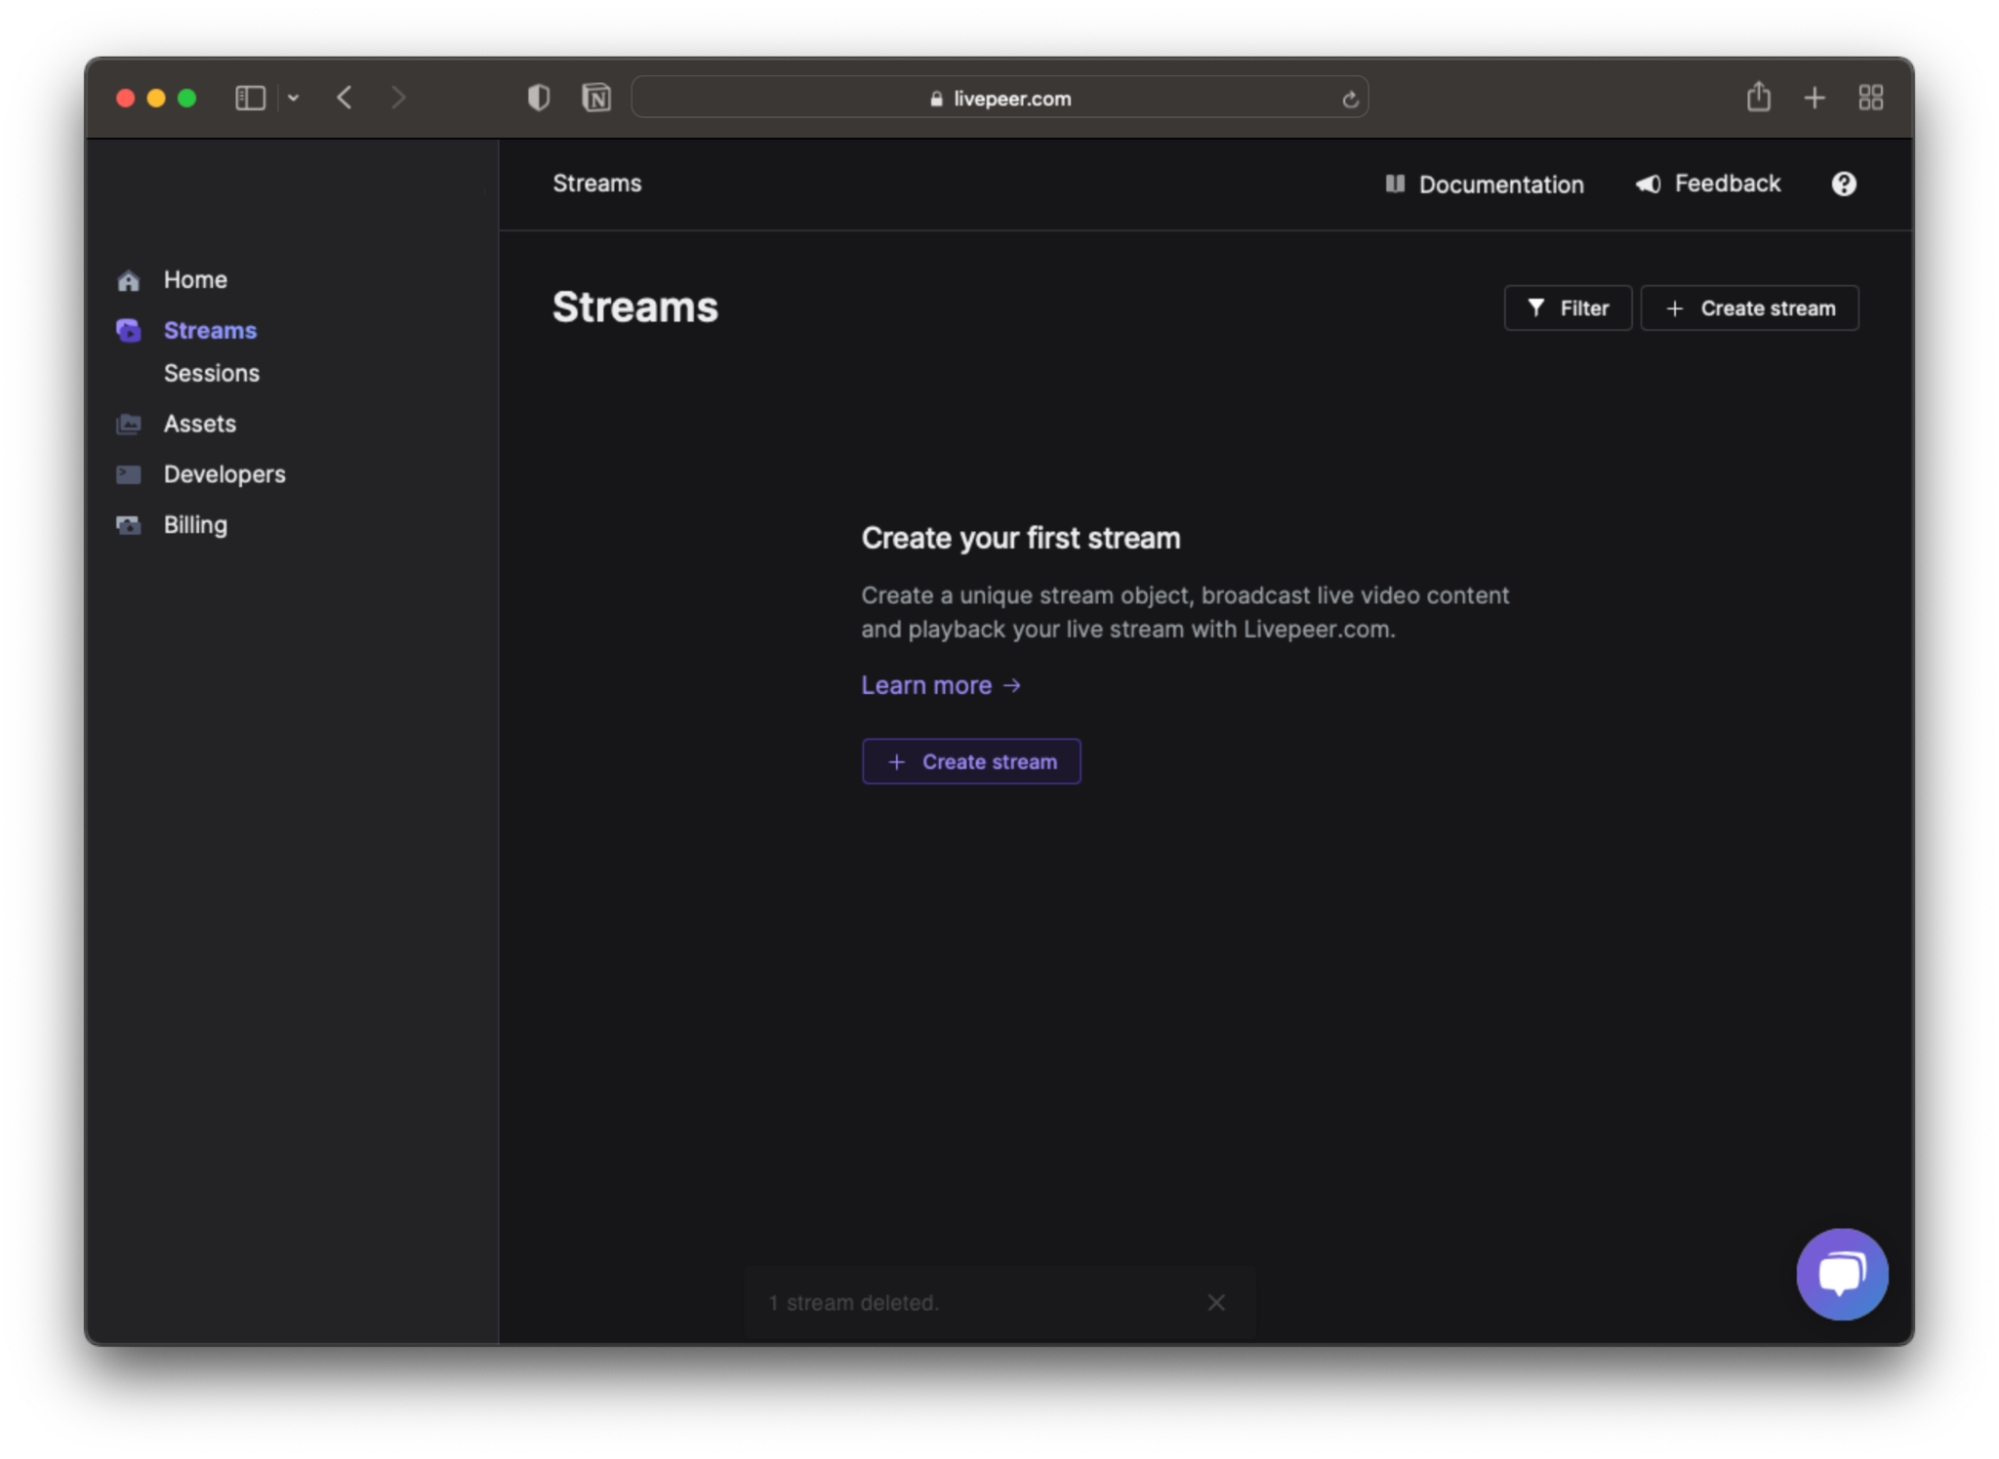This screenshot has width=1999, height=1459.
Task: Open the Billing page
Action: click(x=195, y=525)
